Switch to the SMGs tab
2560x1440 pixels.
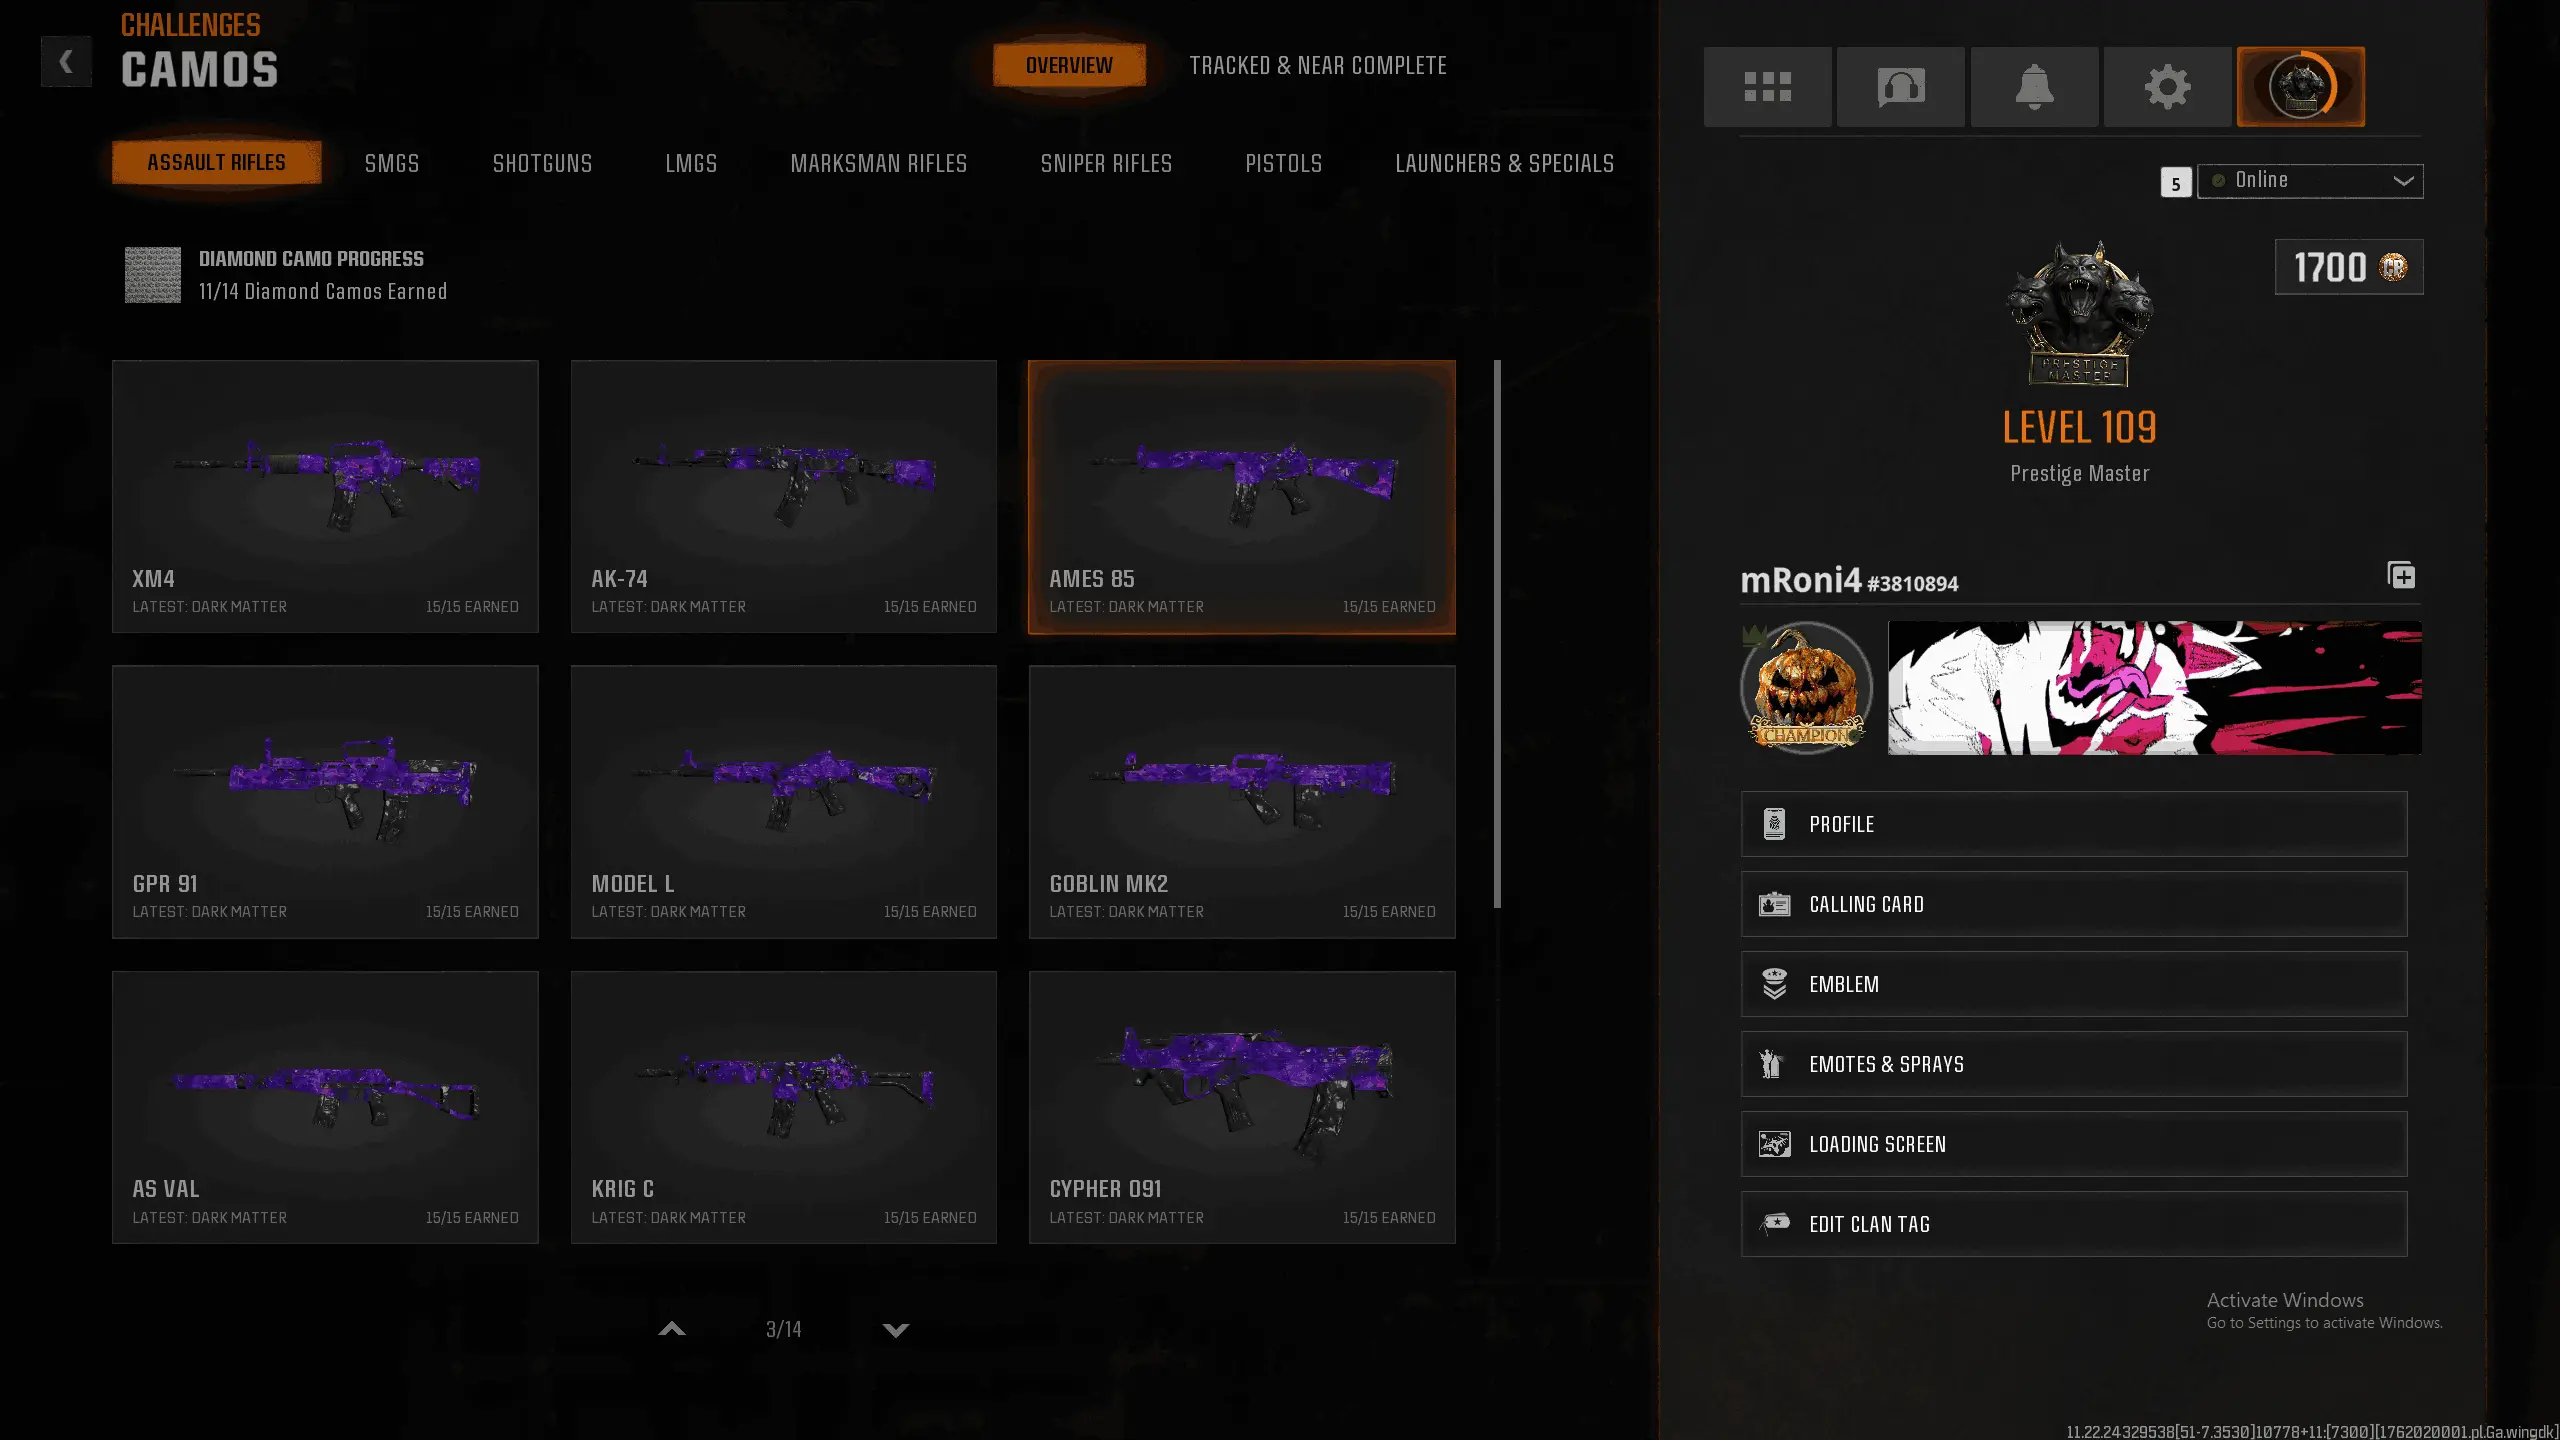point(392,163)
